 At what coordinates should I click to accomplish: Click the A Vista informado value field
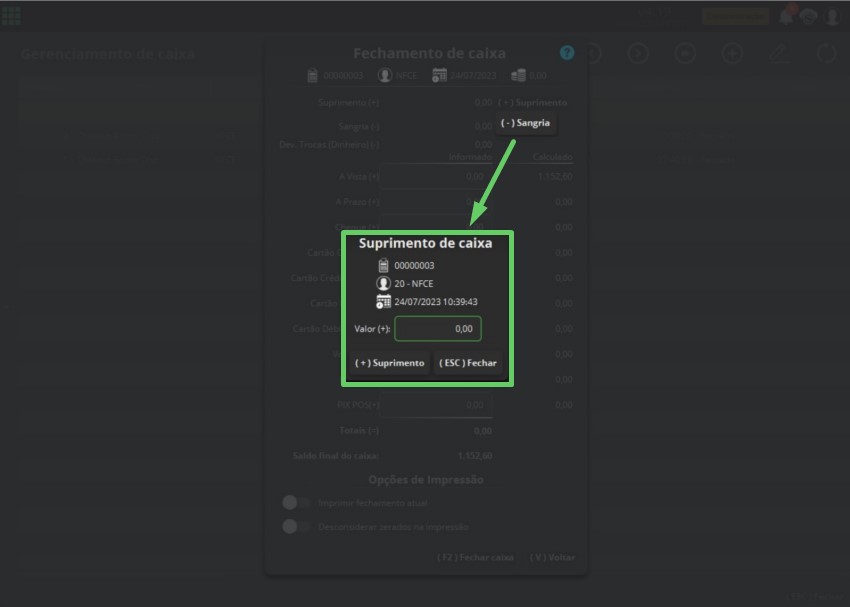click(436, 176)
